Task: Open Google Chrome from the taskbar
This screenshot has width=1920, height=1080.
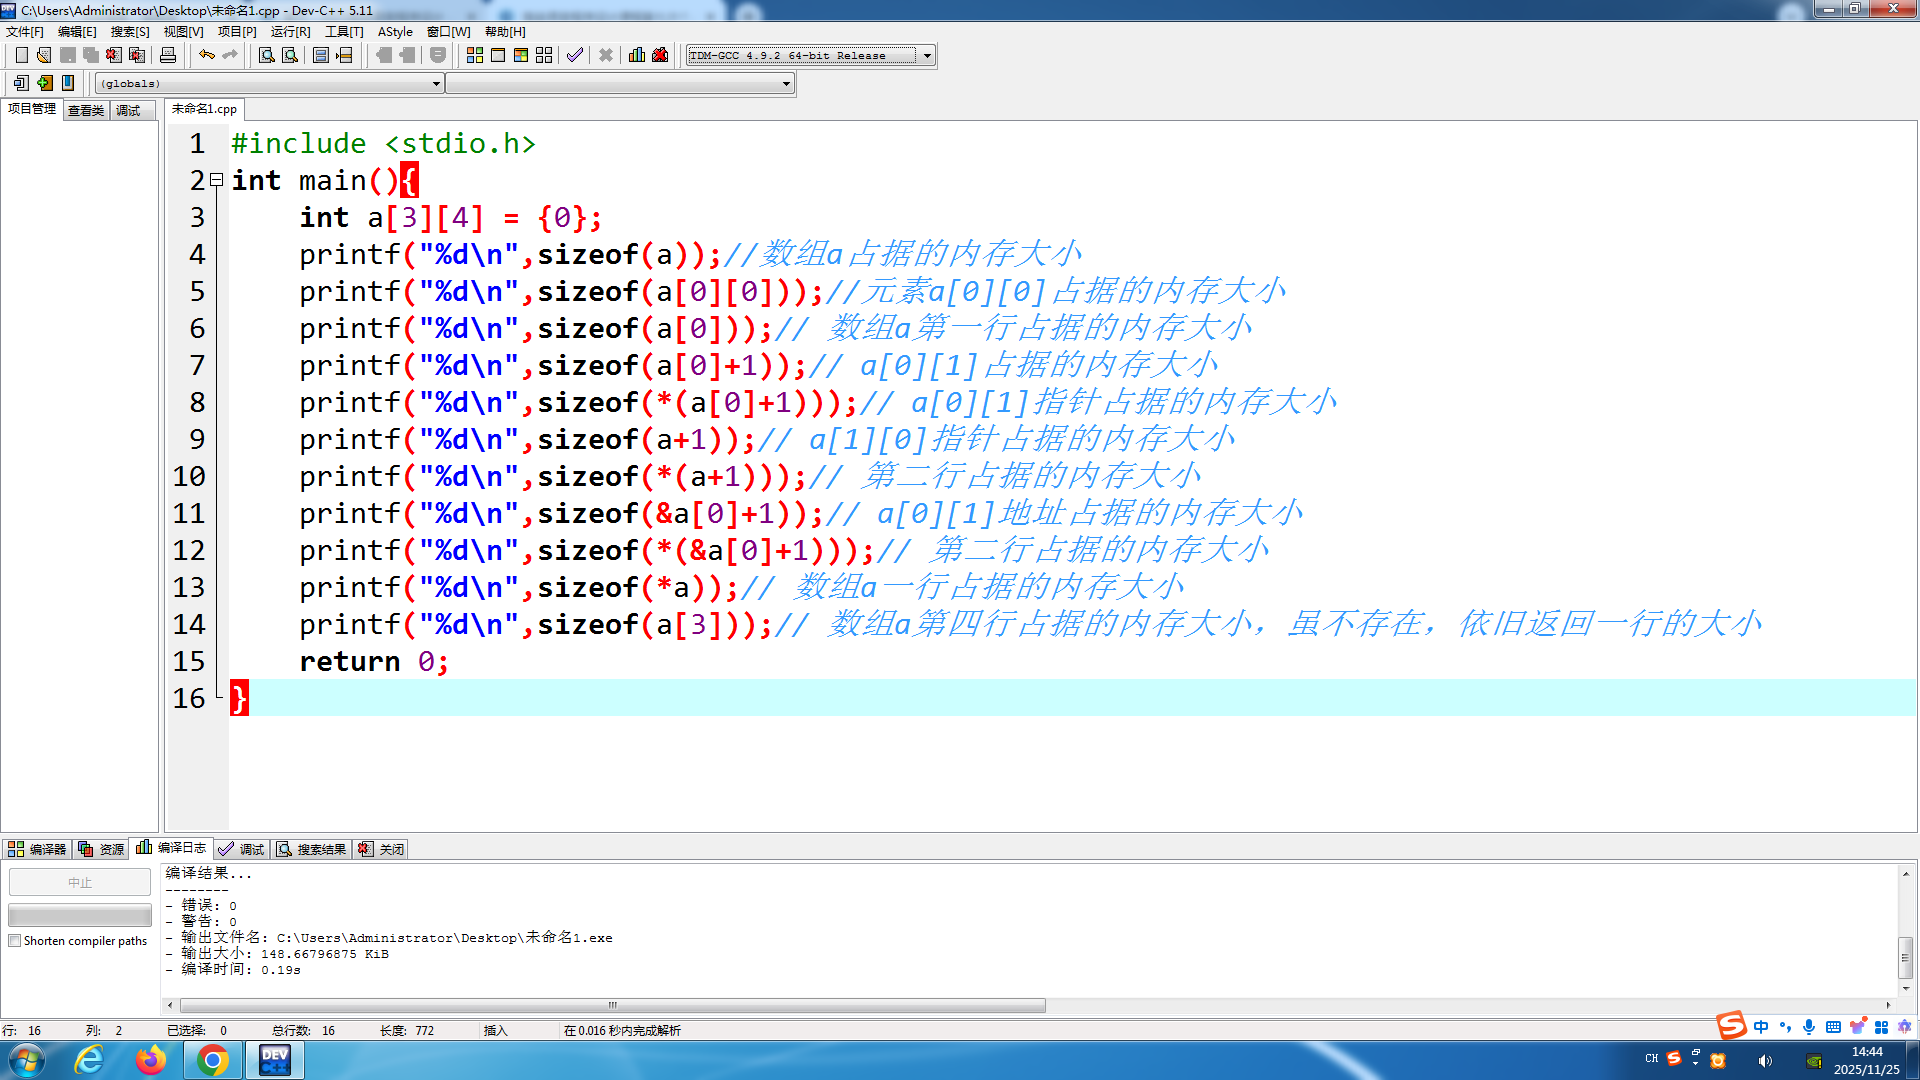Action: (x=212, y=1060)
